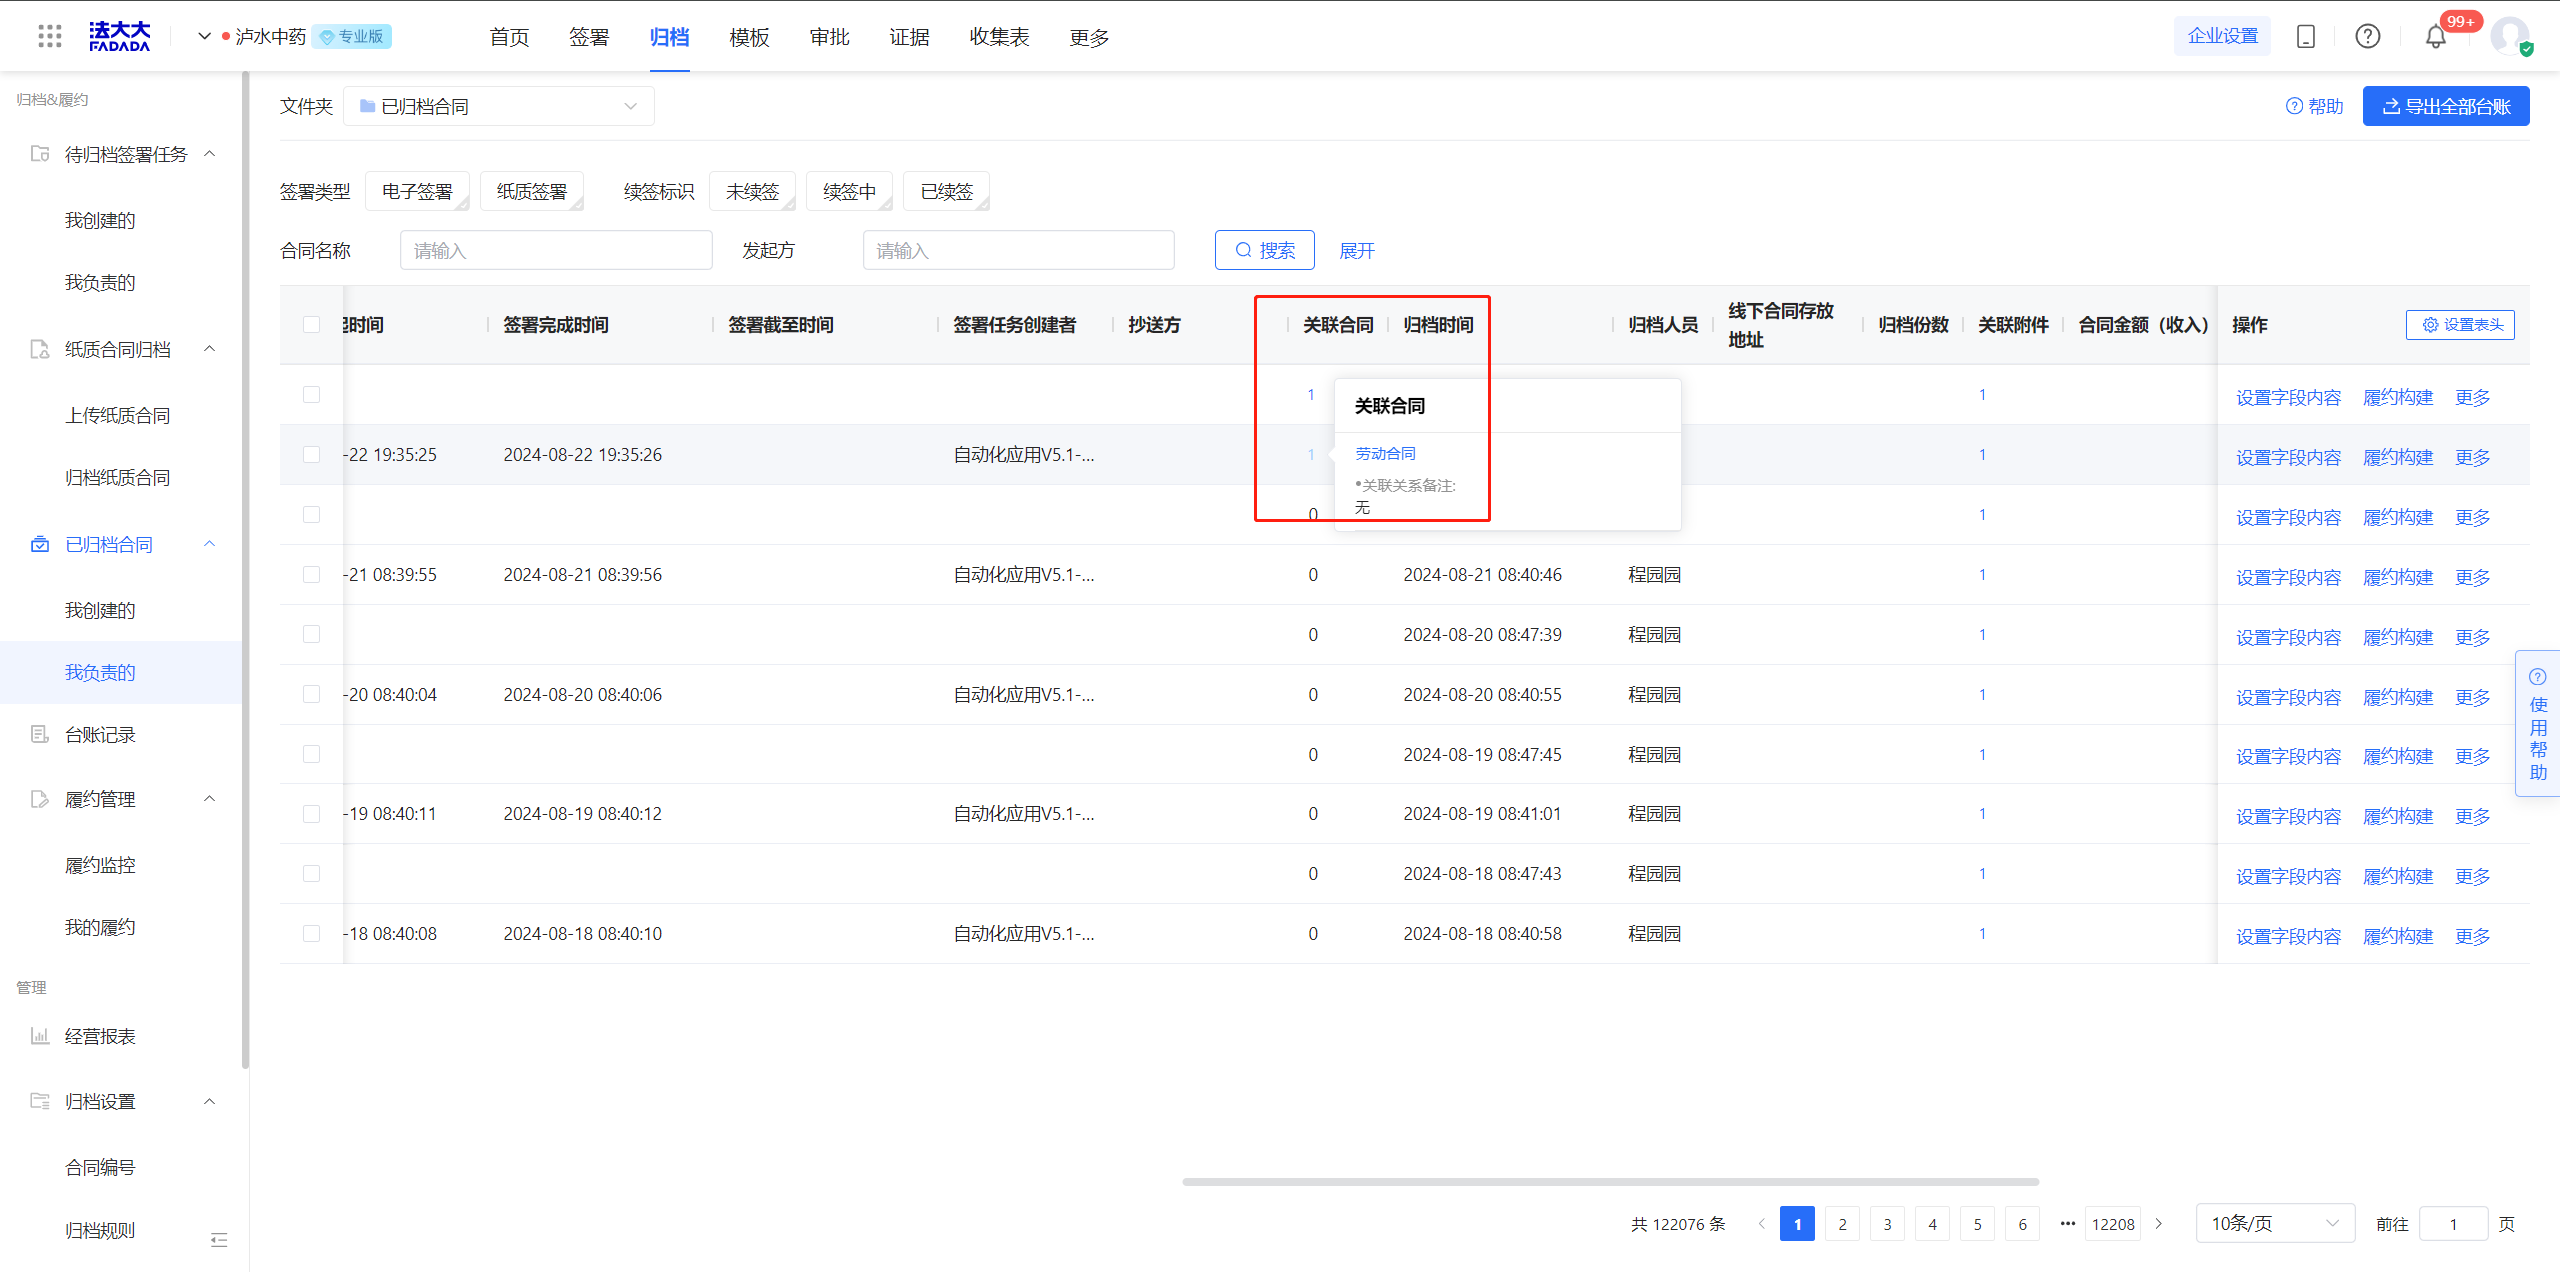Collapse the sidebar with the fold icon
This screenshot has height=1272, width=2560.
point(219,1240)
